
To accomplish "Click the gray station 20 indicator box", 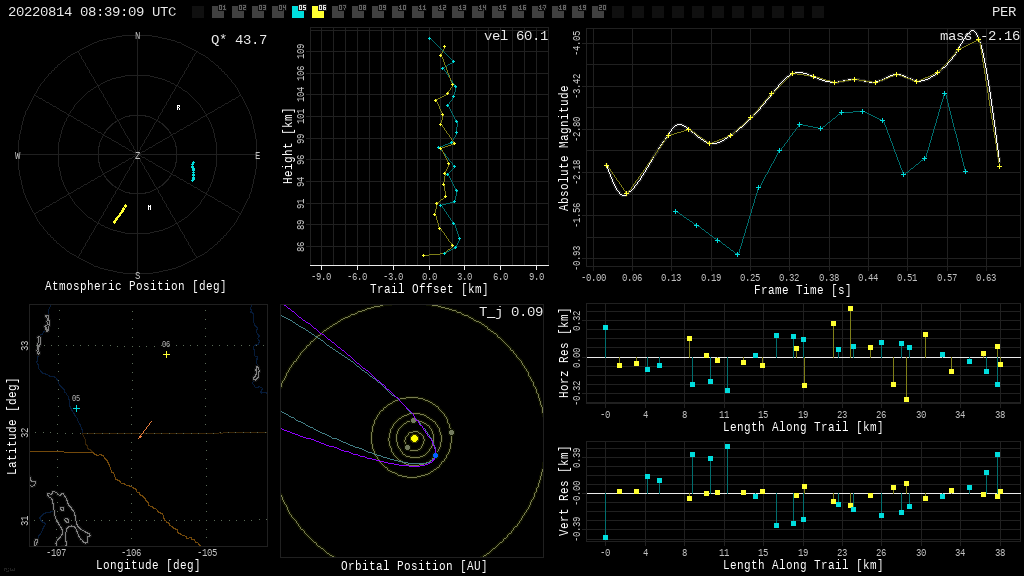I will pos(598,12).
